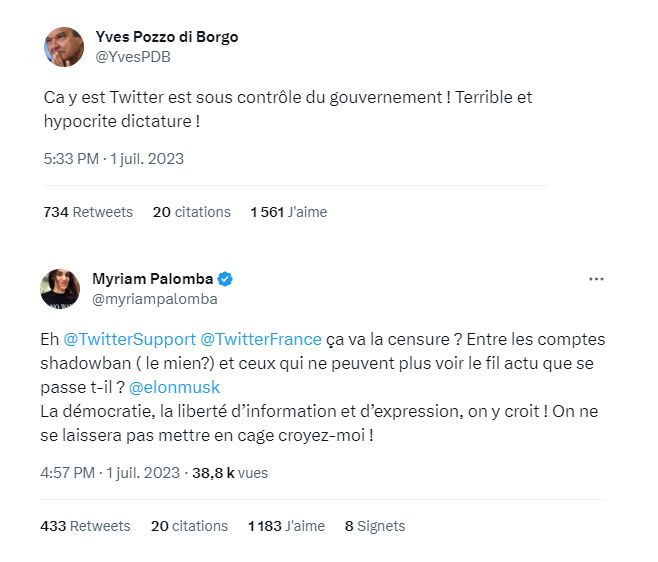Open the @elonmusk mention
Viewport: 658px width, 562px height.
tap(174, 387)
